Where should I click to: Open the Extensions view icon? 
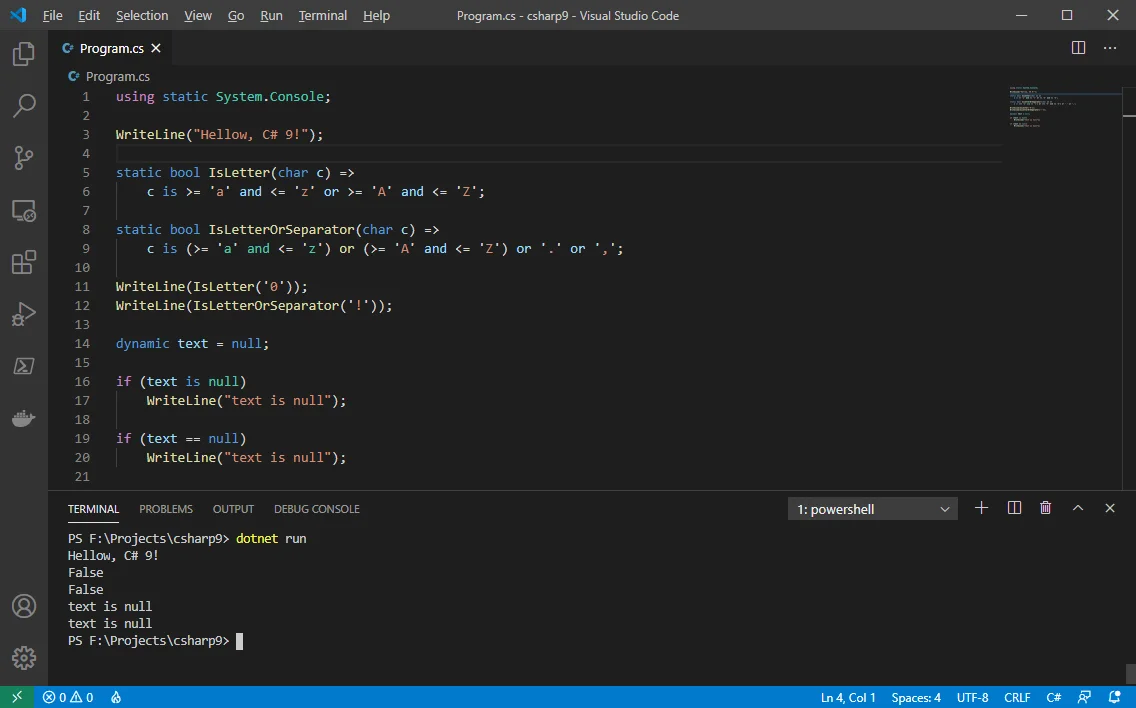24,262
